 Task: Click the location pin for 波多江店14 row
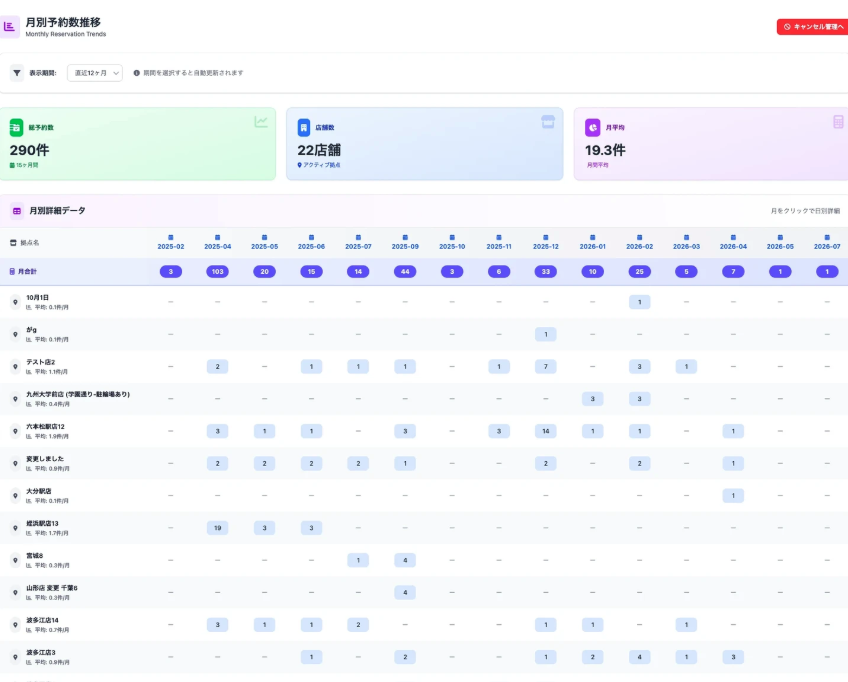[x=15, y=625]
